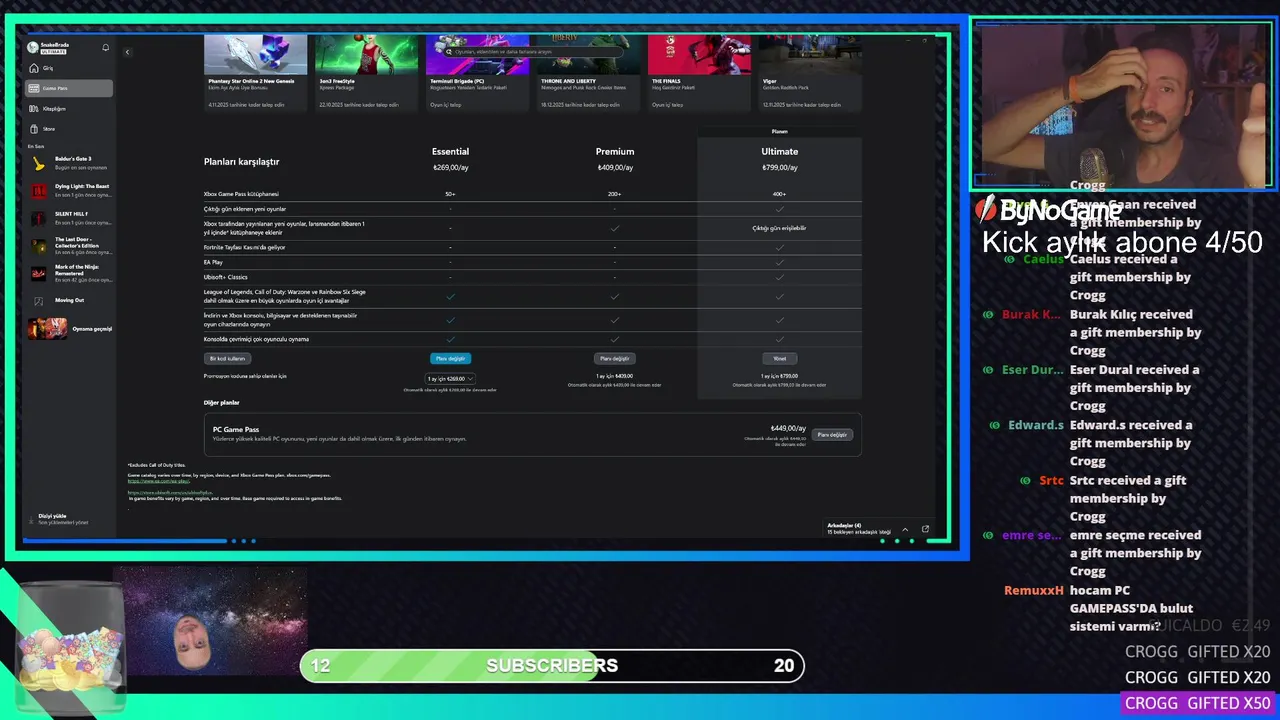Screen dimensions: 1280x720
Task: Click Arkadaşlar (4) friends label
Action: pyautogui.click(x=844, y=525)
